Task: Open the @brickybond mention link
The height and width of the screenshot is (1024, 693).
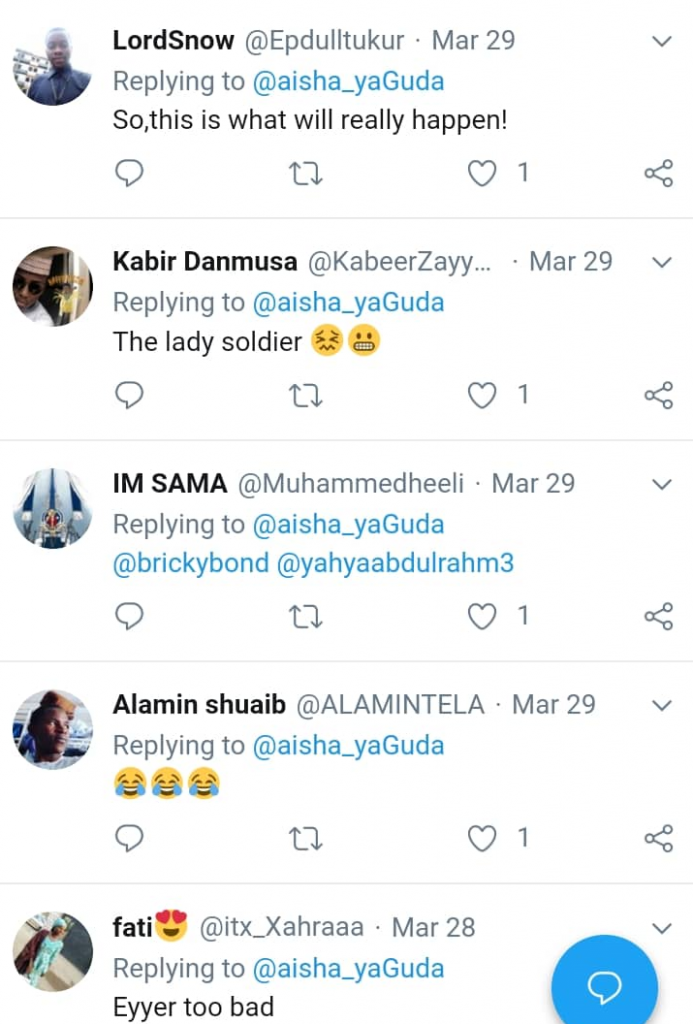Action: coord(190,563)
